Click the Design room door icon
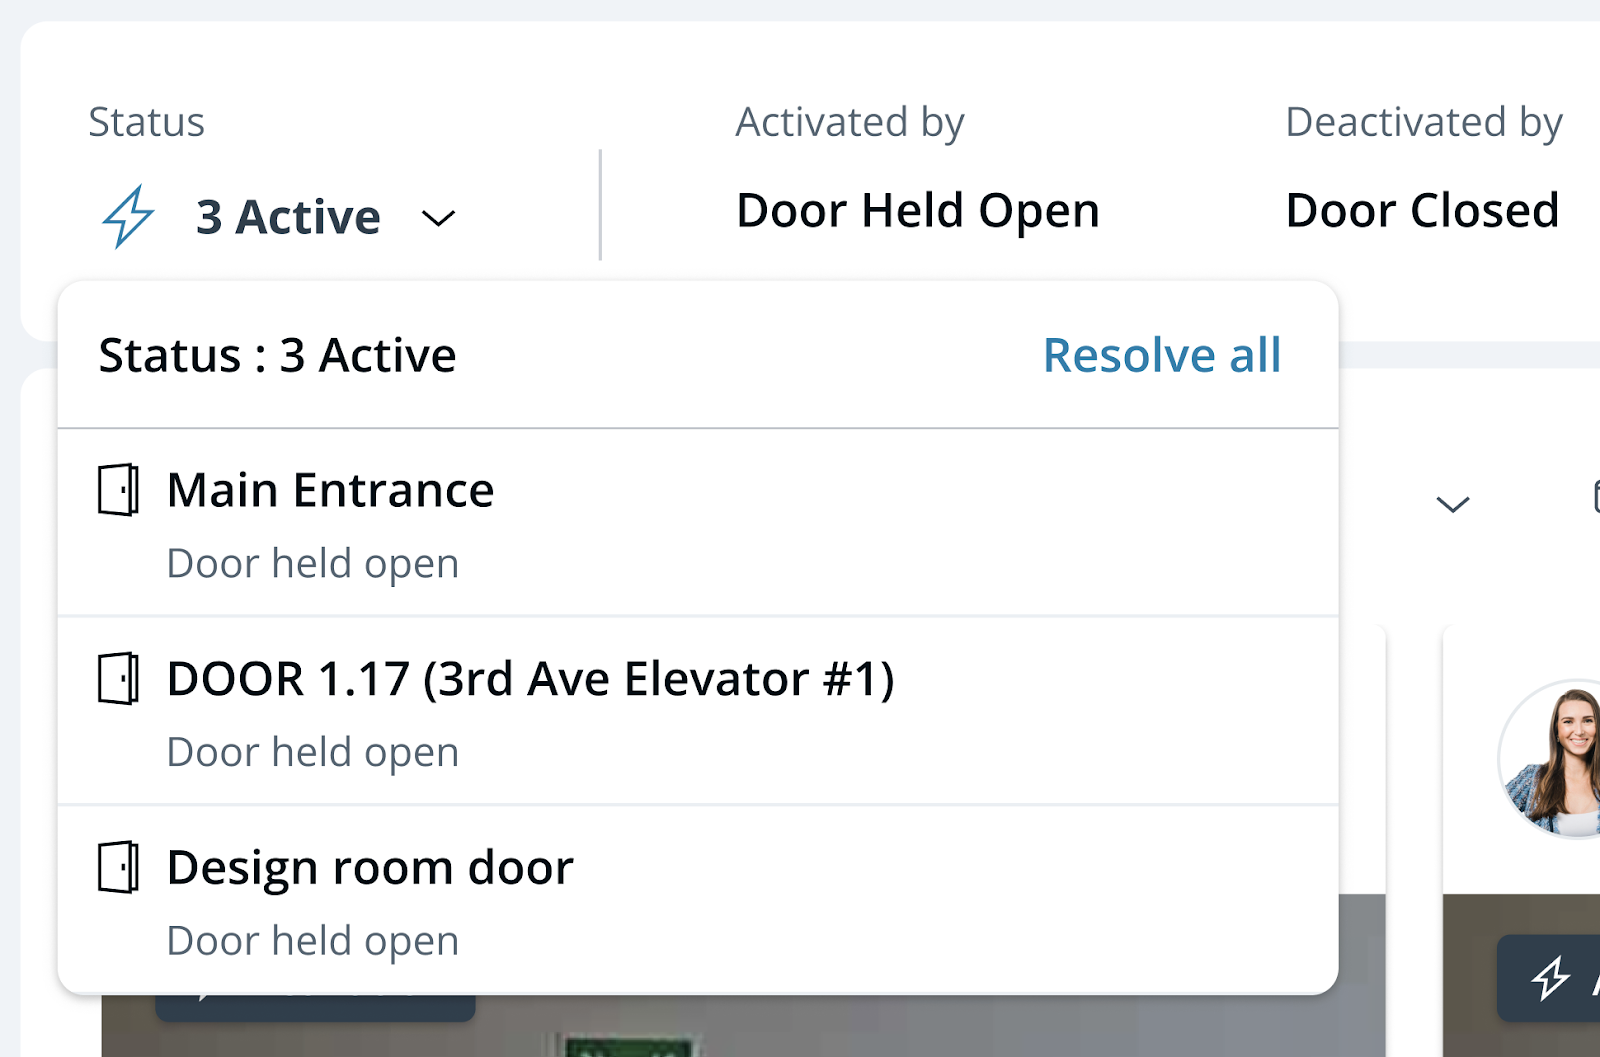This screenshot has width=1600, height=1057. coord(118,867)
